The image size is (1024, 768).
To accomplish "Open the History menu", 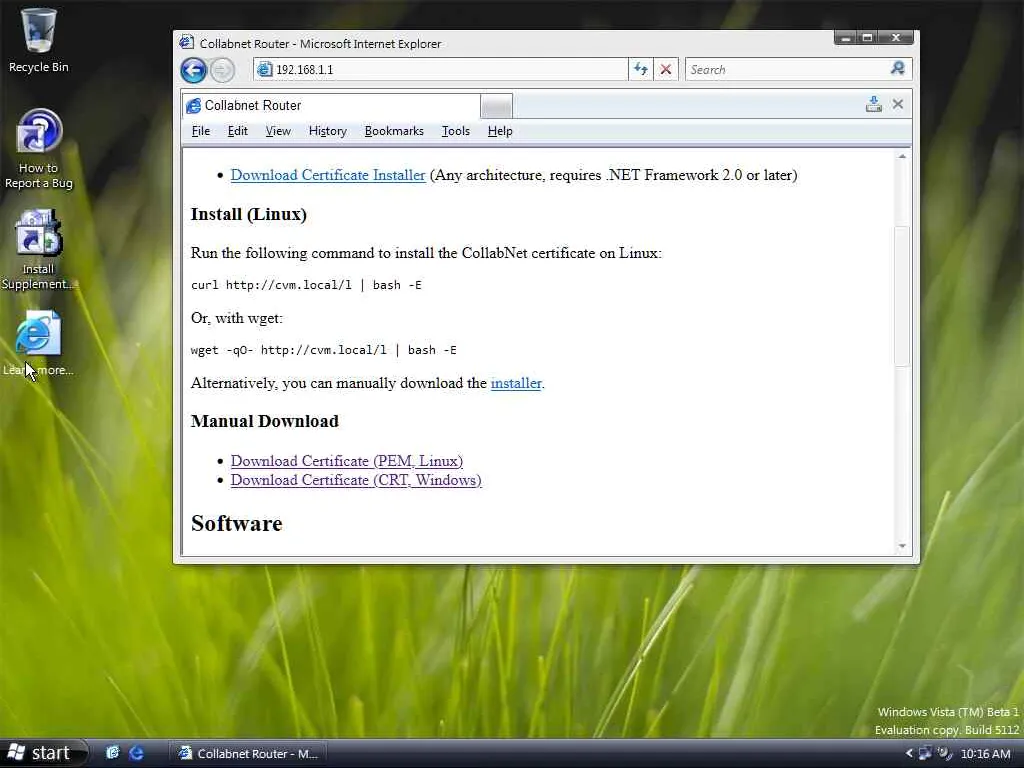I will click(327, 131).
